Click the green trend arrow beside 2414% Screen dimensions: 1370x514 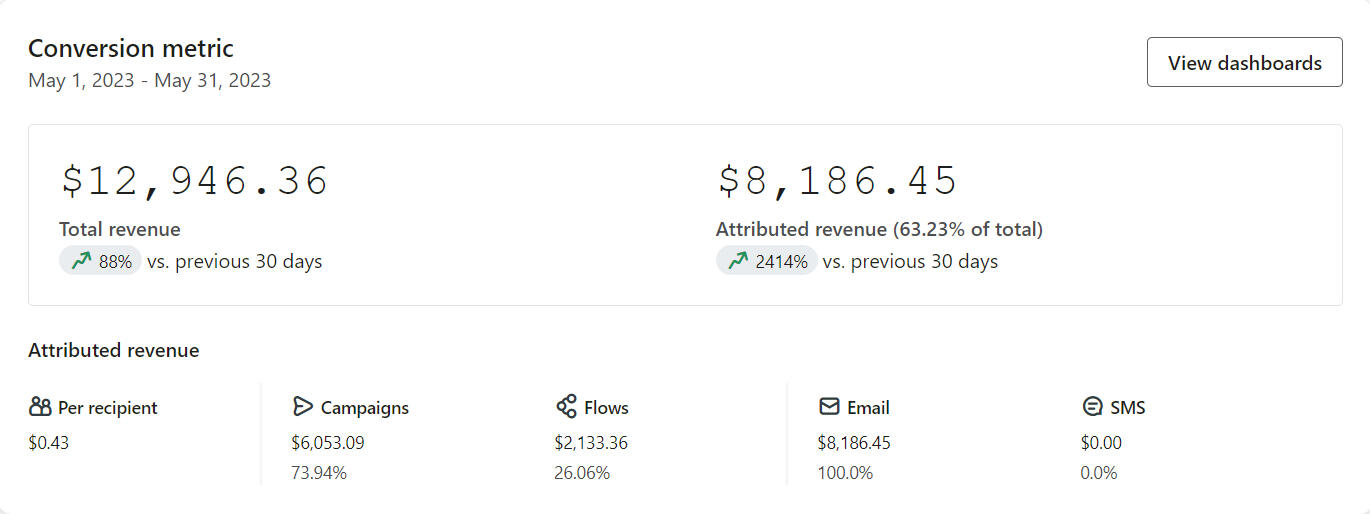click(738, 261)
